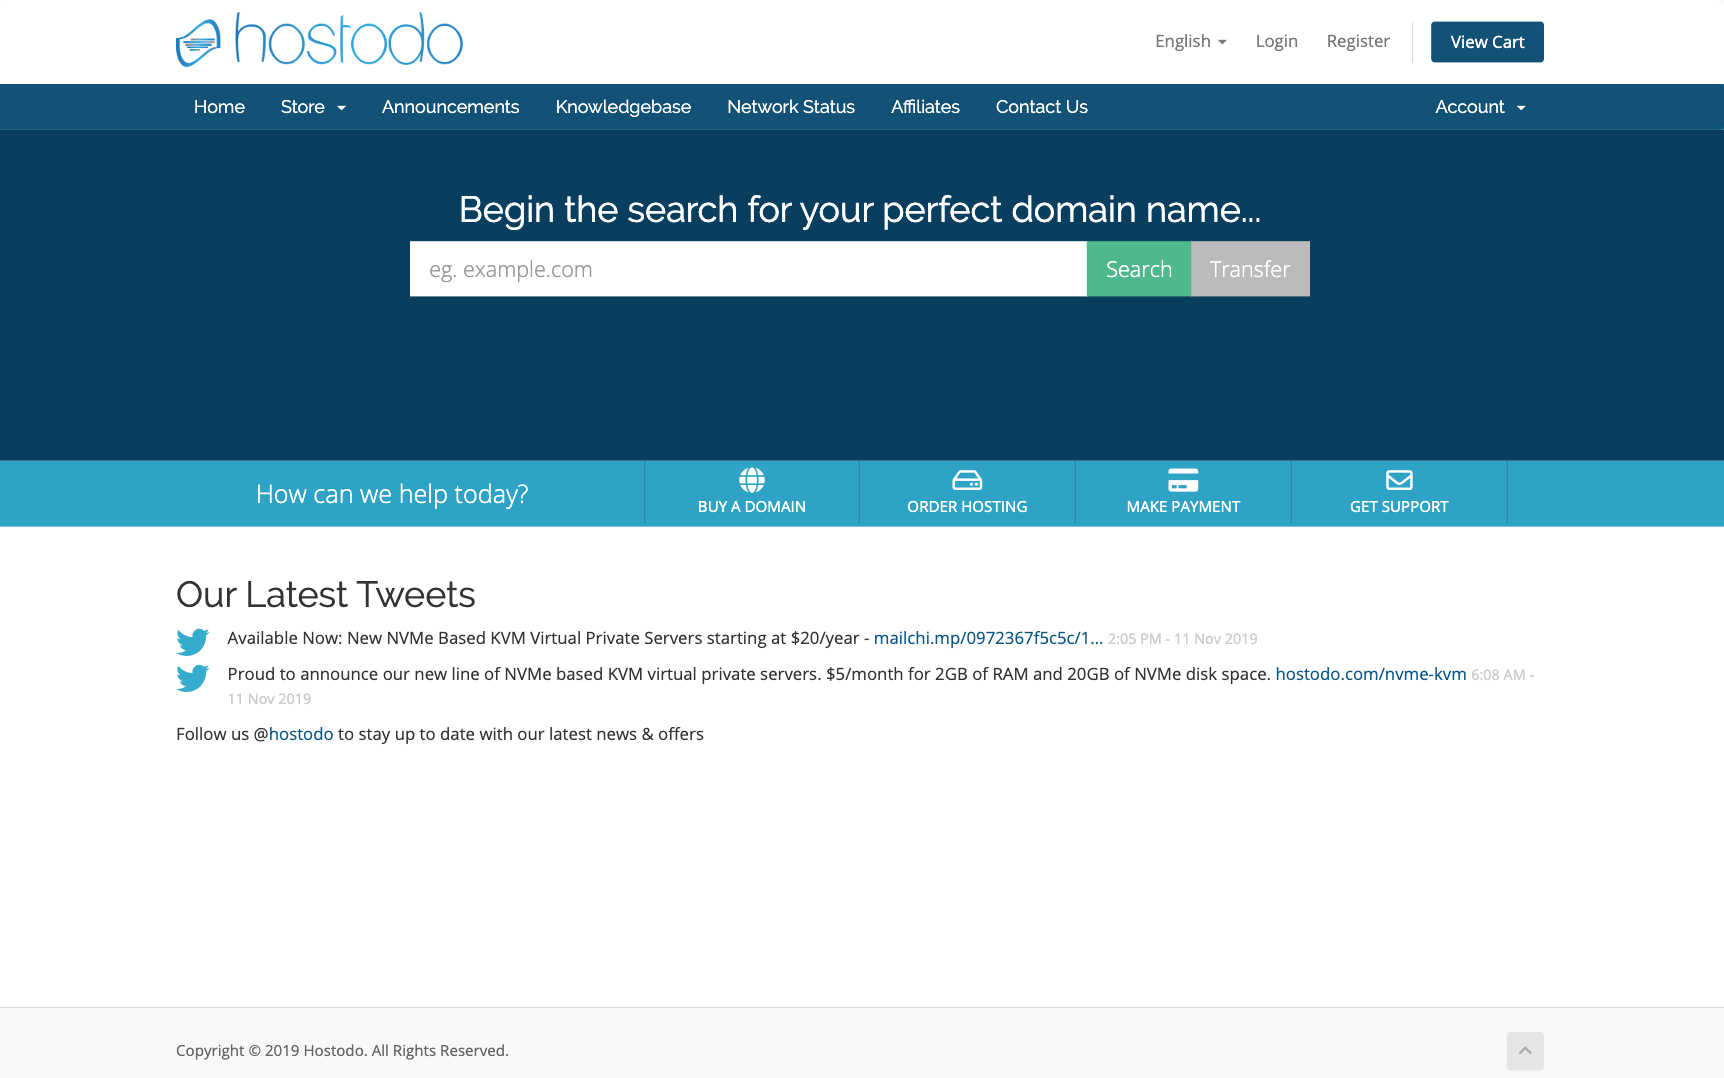Image resolution: width=1724 pixels, height=1078 pixels.
Task: Click the credit card icon above Make Payment
Action: pyautogui.click(x=1183, y=480)
